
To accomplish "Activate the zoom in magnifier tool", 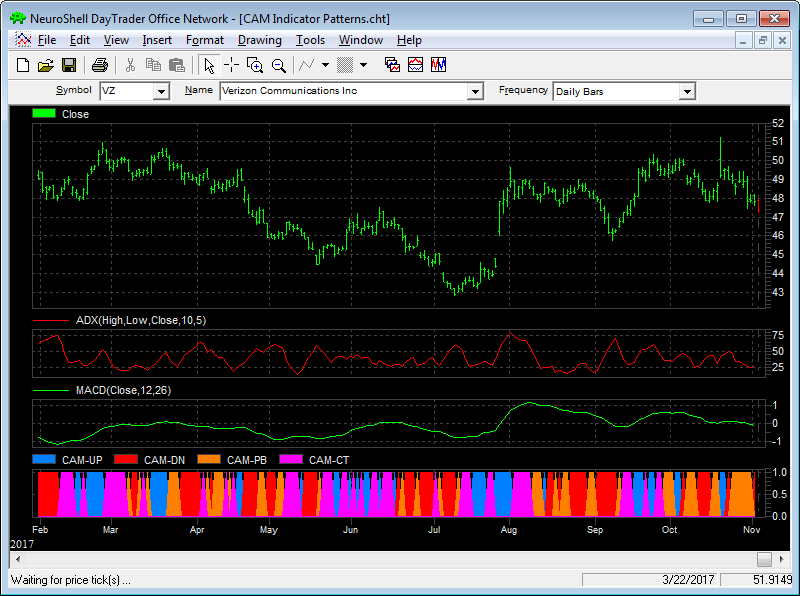I will (255, 65).
